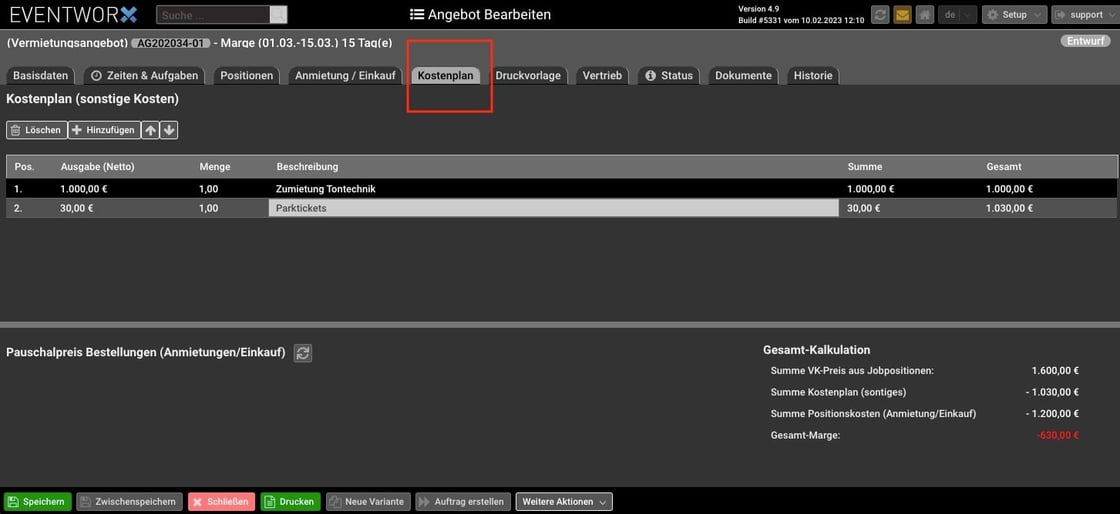1120x514 pixels.
Task: Expand the Setup dropdown menu
Action: point(1014,15)
